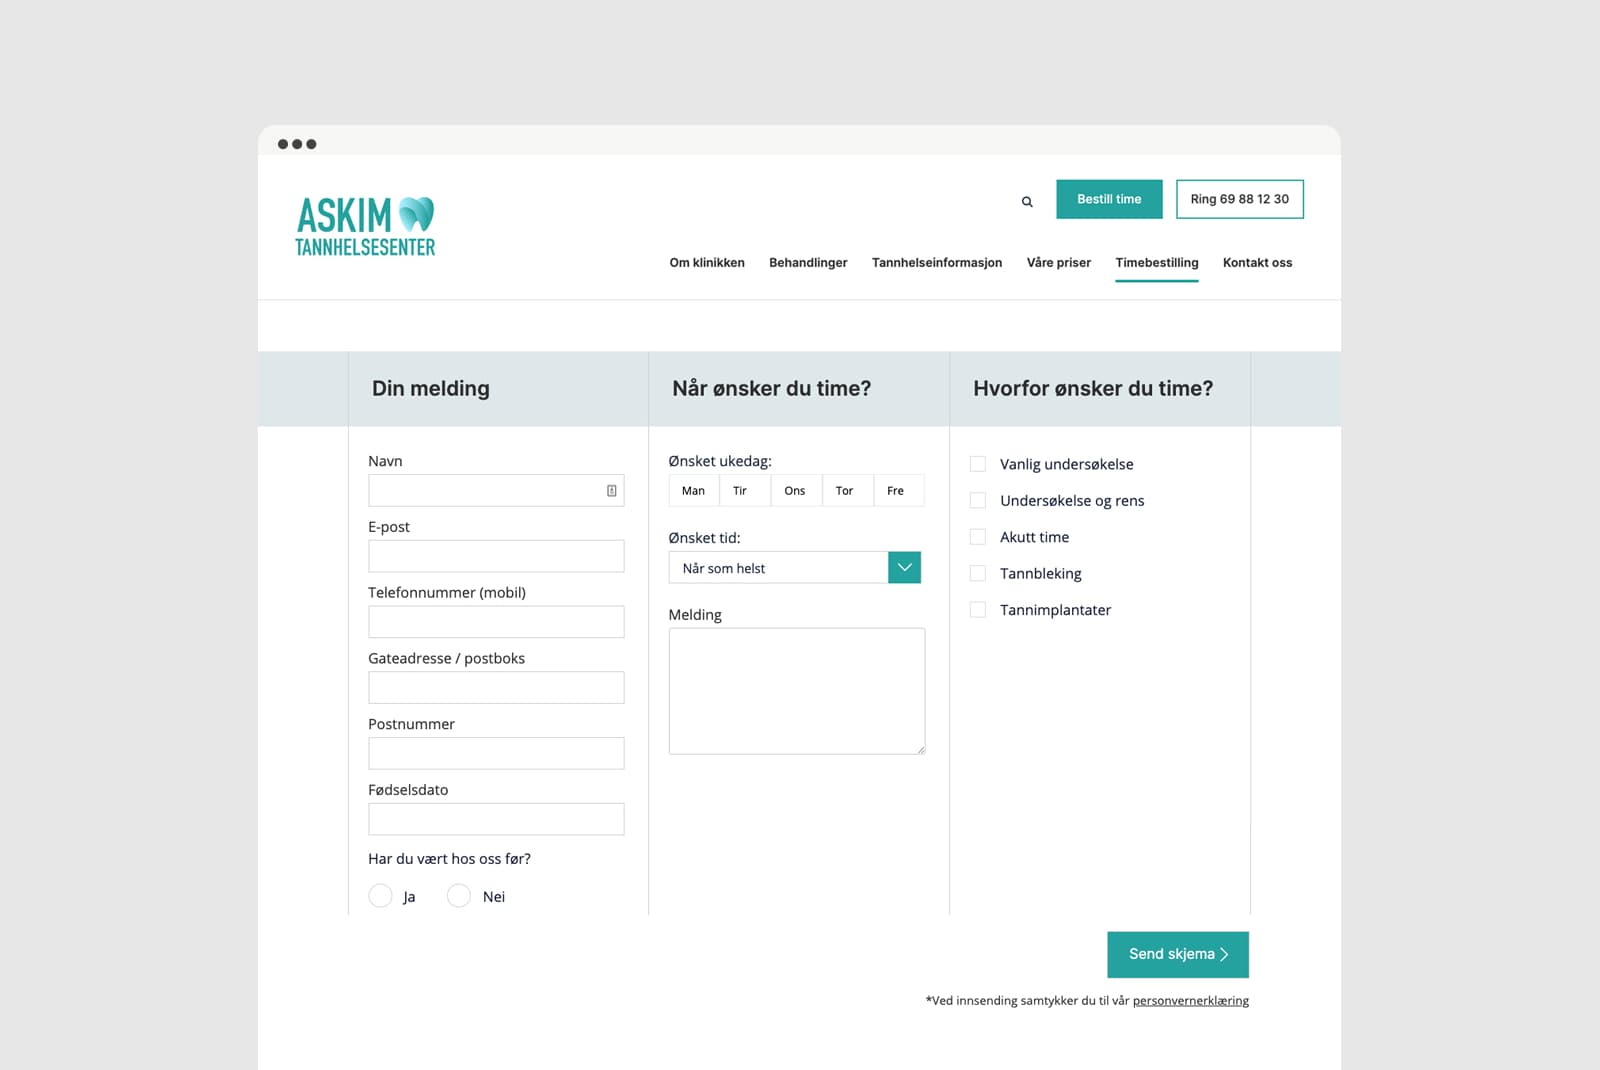Click the autofill icon in Navn field
This screenshot has width=1600, height=1070.
point(611,491)
